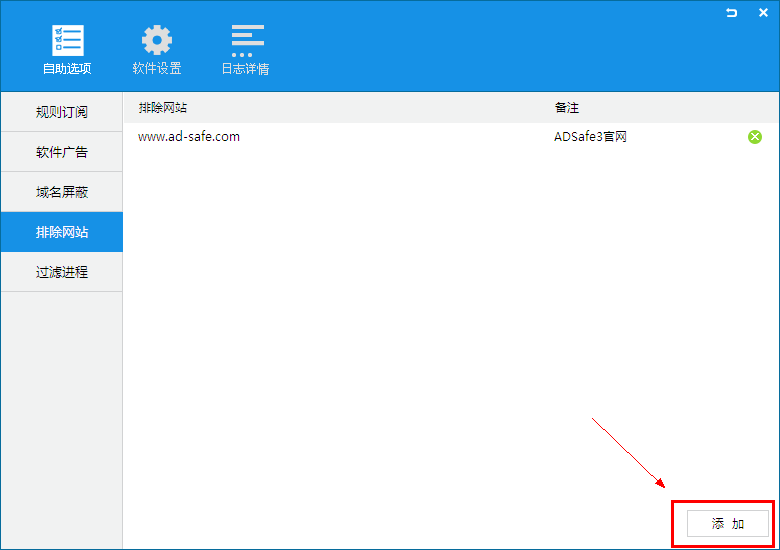Switch to 规则订阅 tab
The width and height of the screenshot is (780, 550).
(x=62, y=112)
